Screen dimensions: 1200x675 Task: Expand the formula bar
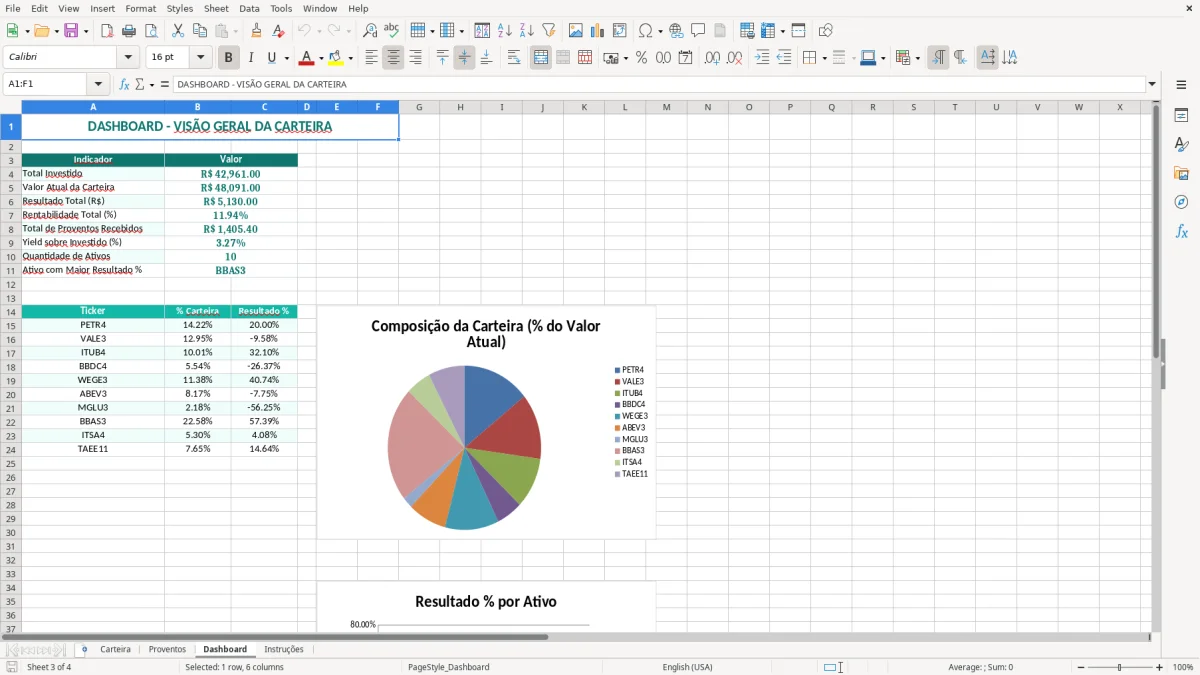pos(1153,85)
